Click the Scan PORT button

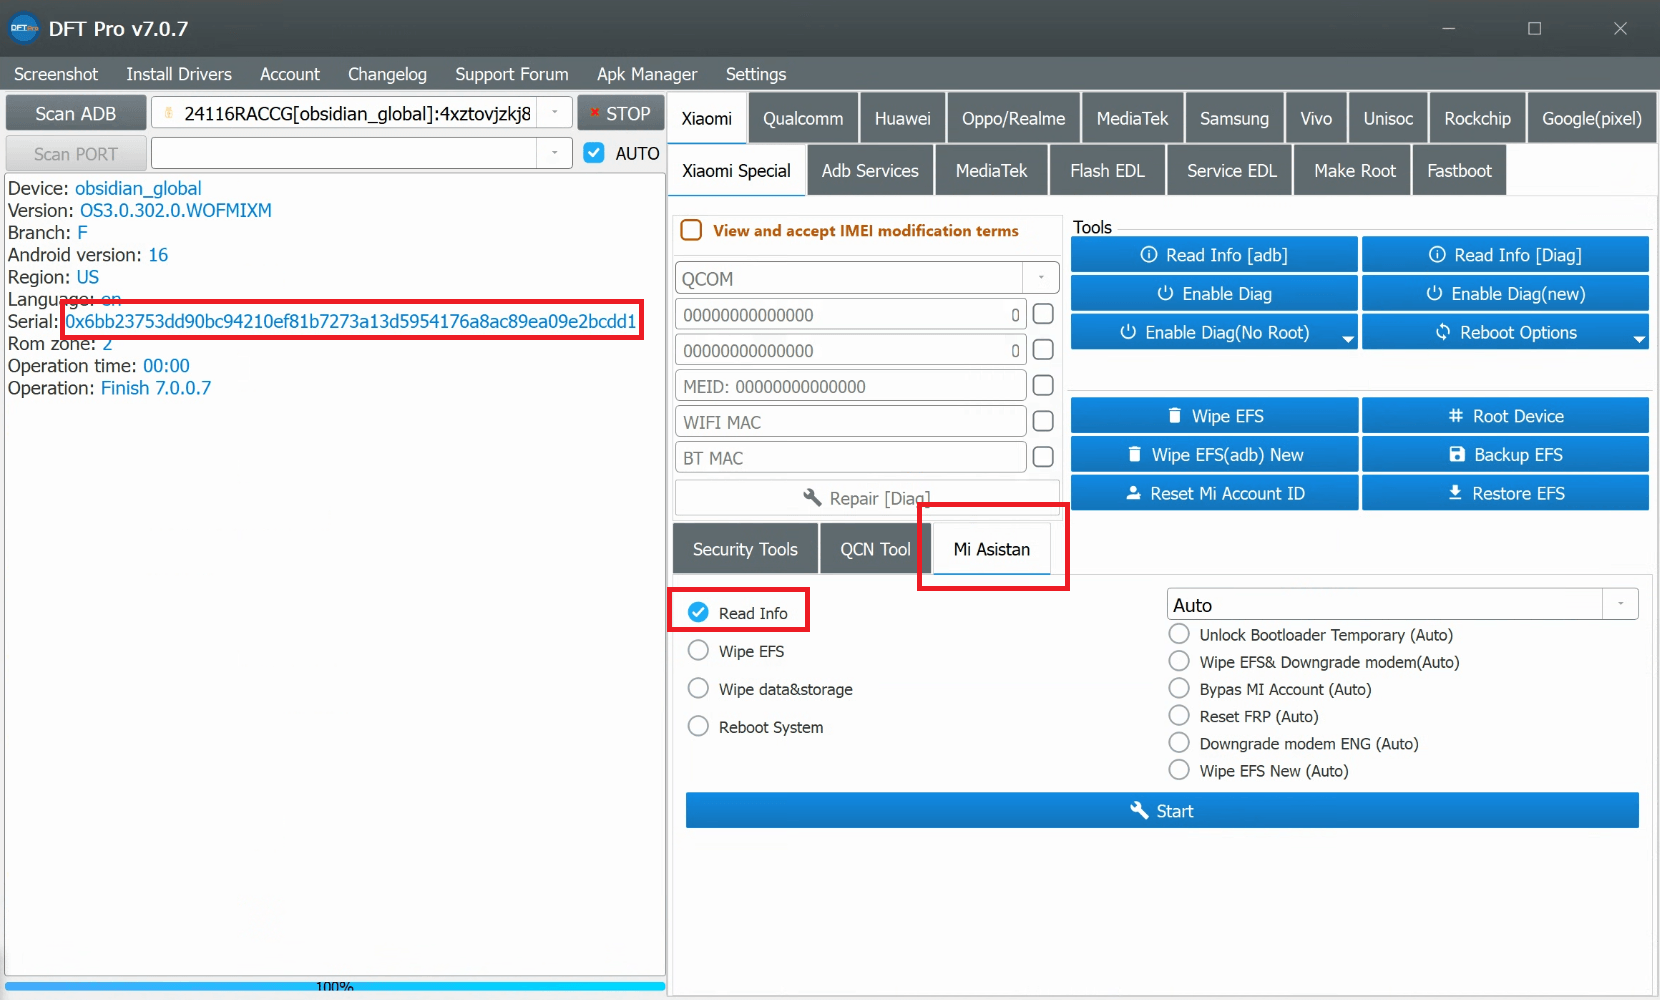tap(76, 153)
